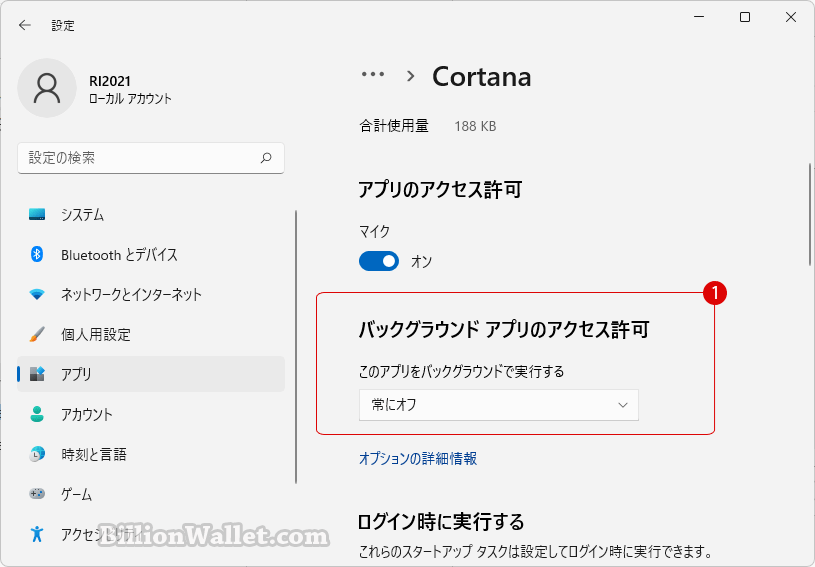Click the sidebar navigation scrollbar
Image resolution: width=815 pixels, height=567 pixels.
[x=296, y=347]
